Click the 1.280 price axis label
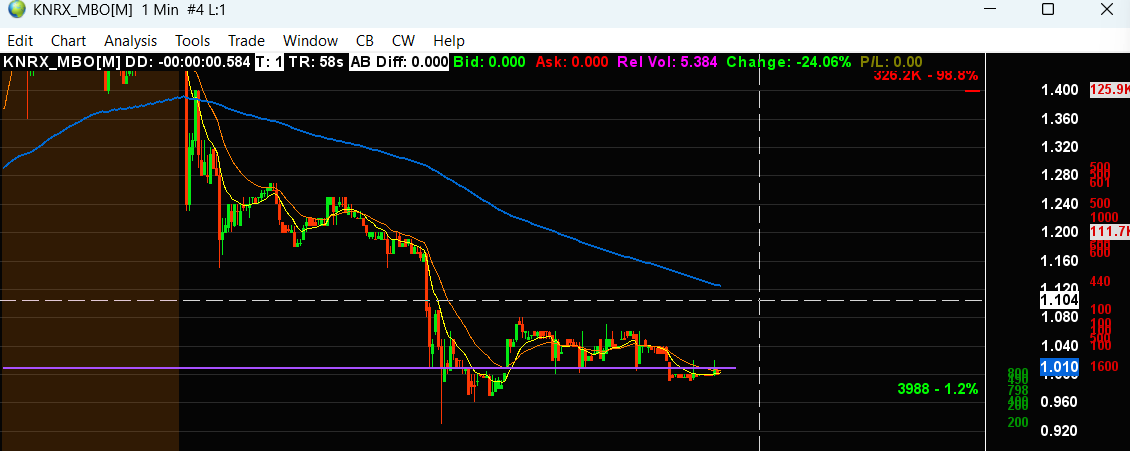1130x451 pixels. tap(1059, 175)
